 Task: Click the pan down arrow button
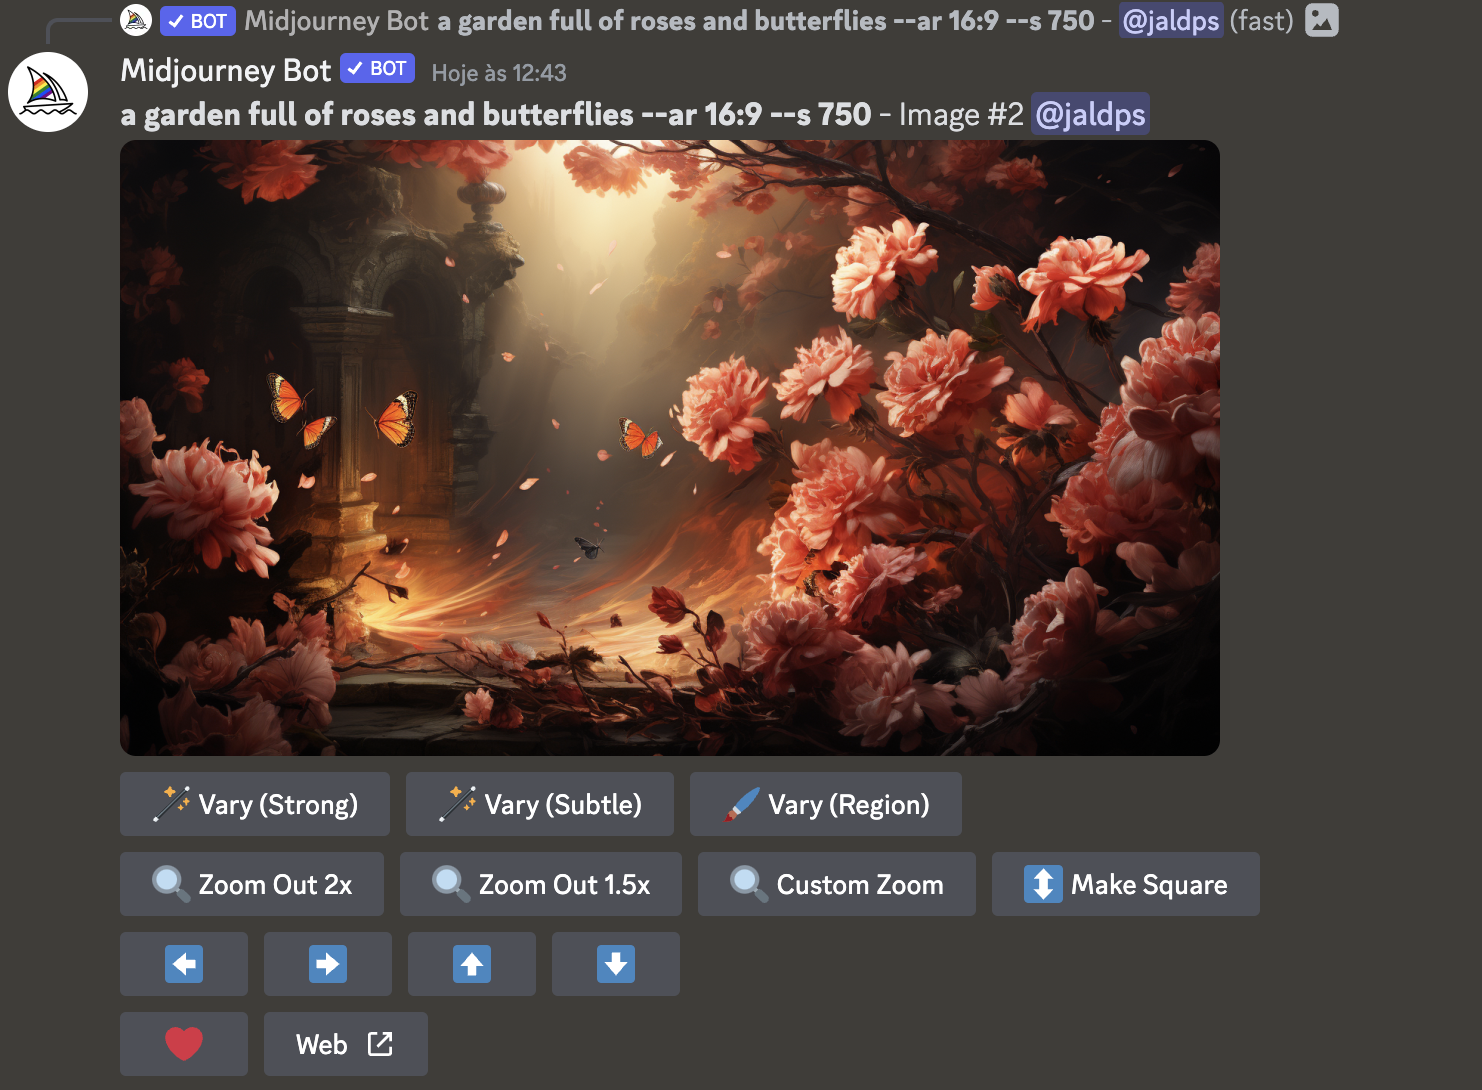pos(616,964)
